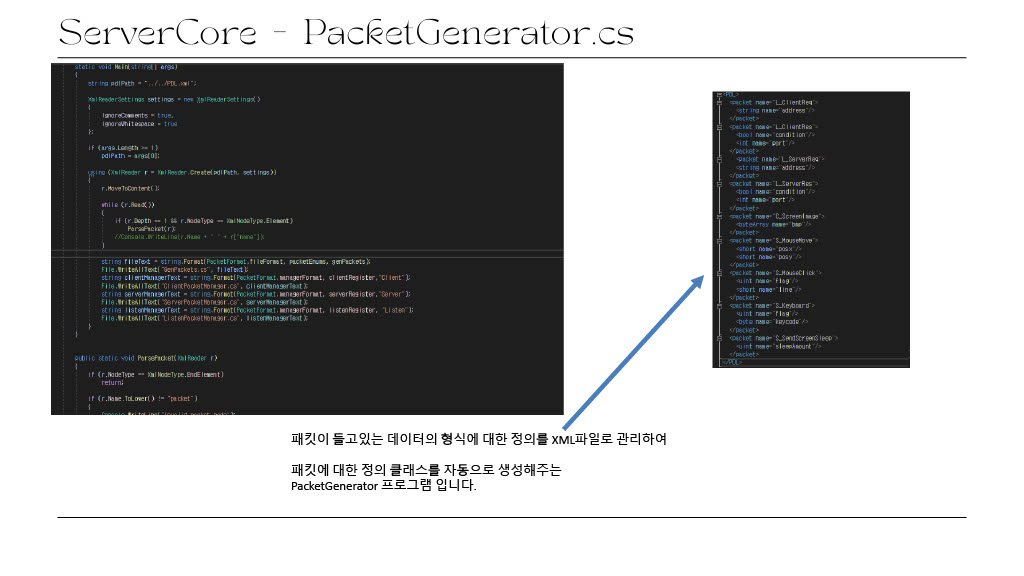Screen dimensions: 1024x576
Task: Collapse the root PDL element node
Action: pyautogui.click(x=718, y=94)
